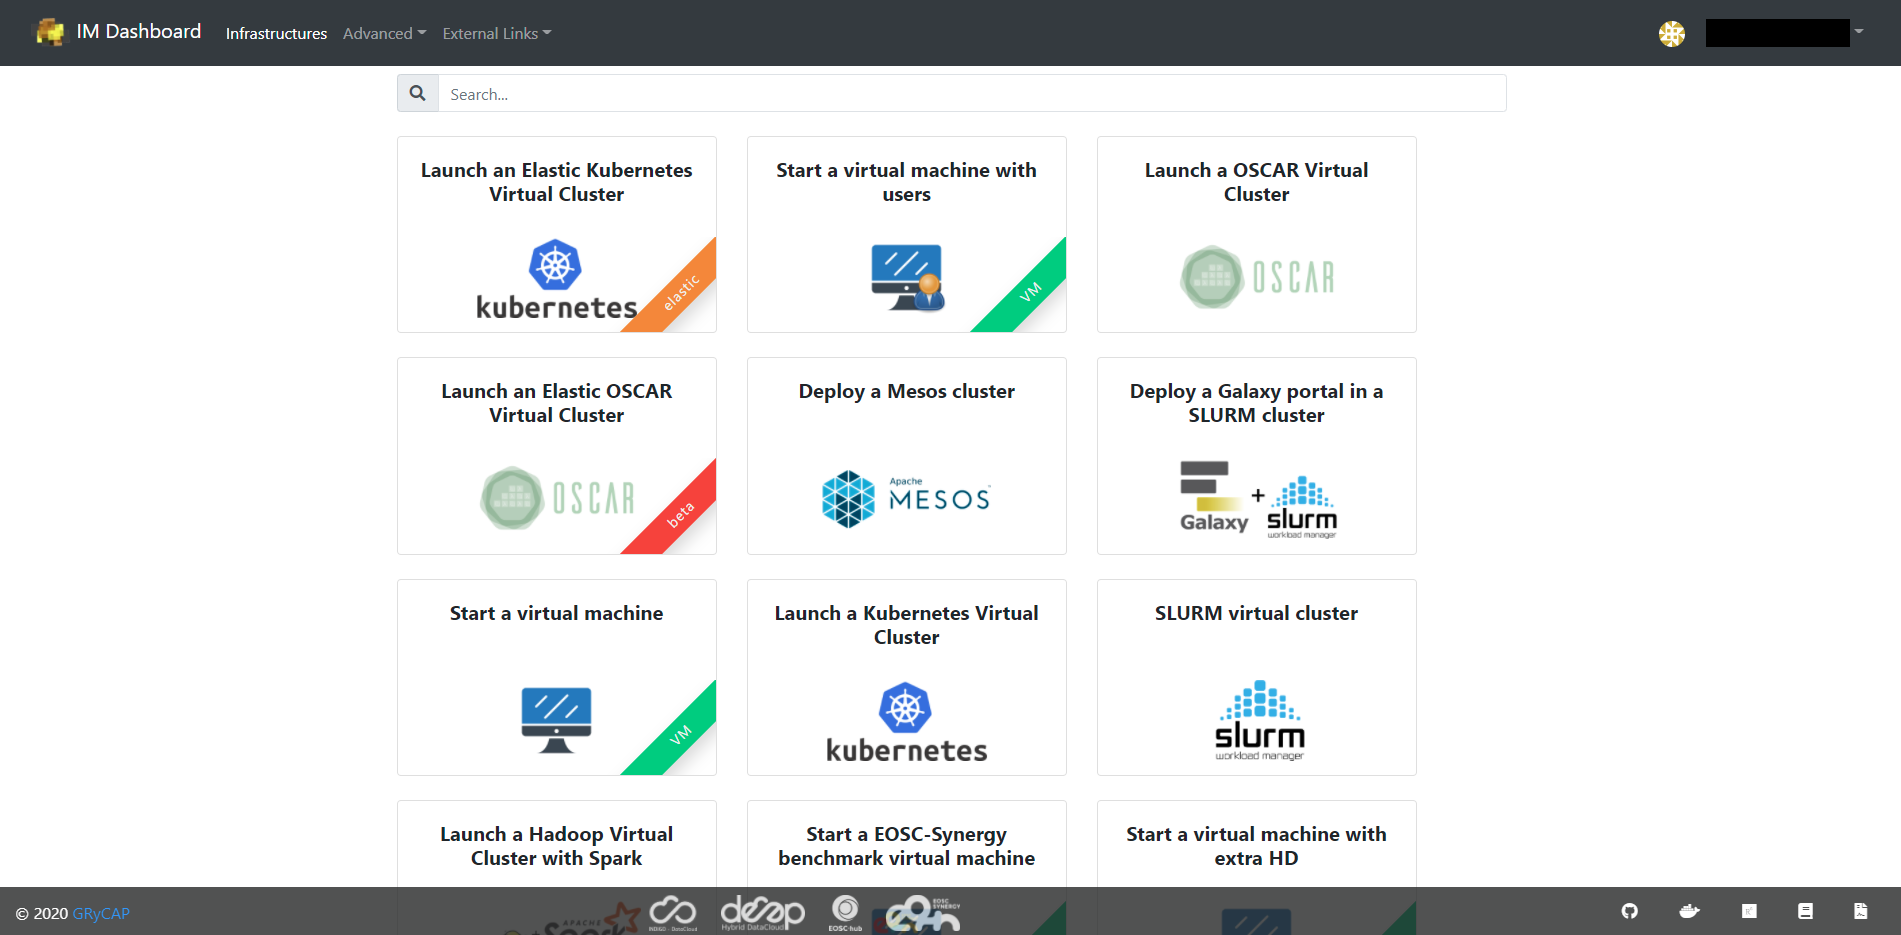
Task: Open the GitHub footer icon
Action: [x=1630, y=911]
